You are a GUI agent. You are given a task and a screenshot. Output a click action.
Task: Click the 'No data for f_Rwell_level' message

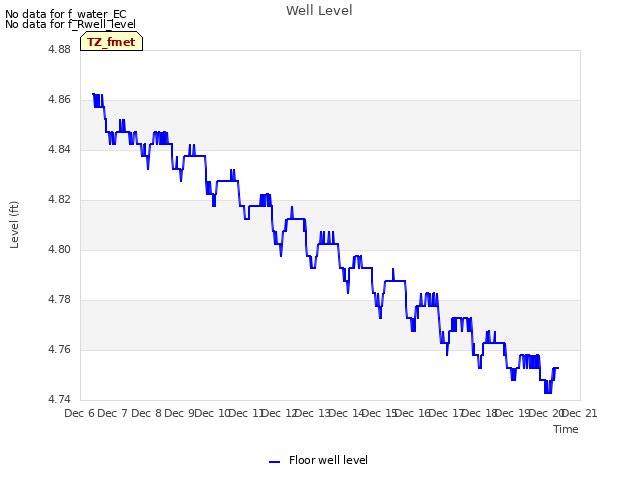(x=70, y=24)
